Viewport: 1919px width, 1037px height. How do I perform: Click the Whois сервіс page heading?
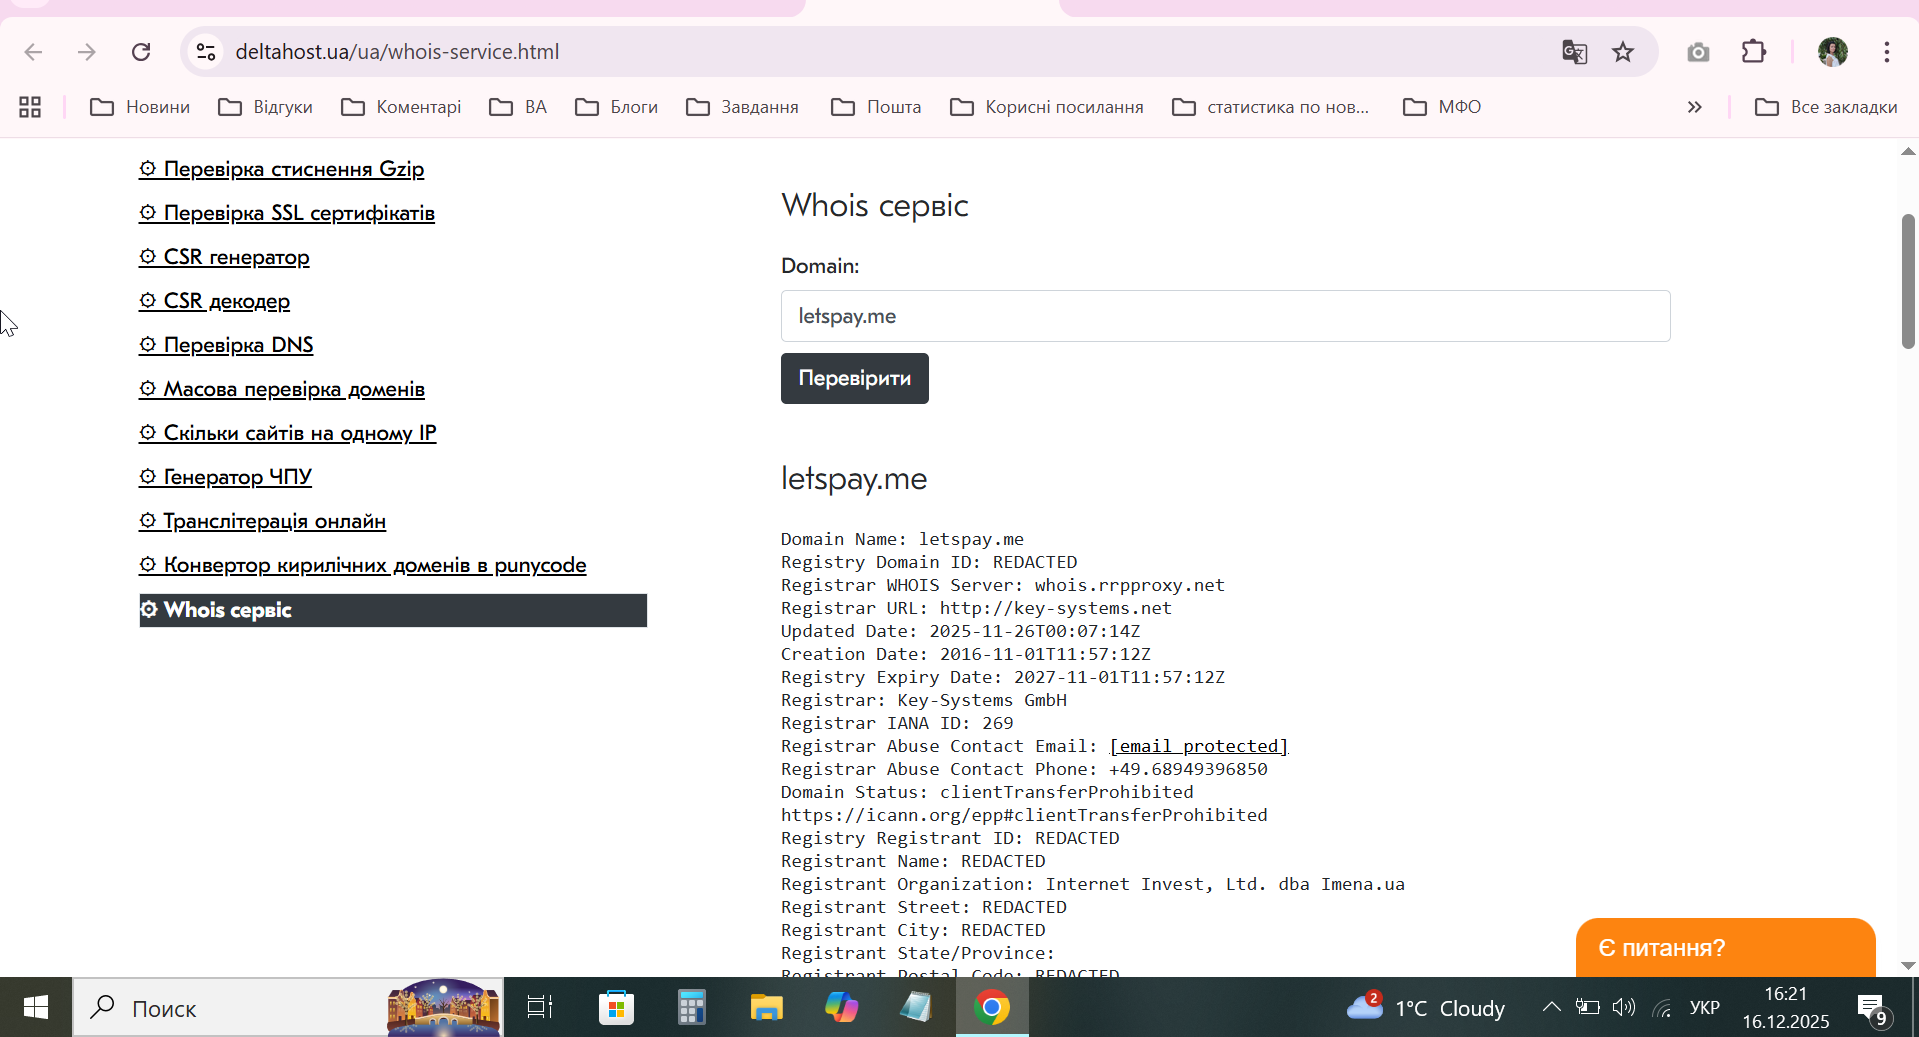[x=875, y=205]
